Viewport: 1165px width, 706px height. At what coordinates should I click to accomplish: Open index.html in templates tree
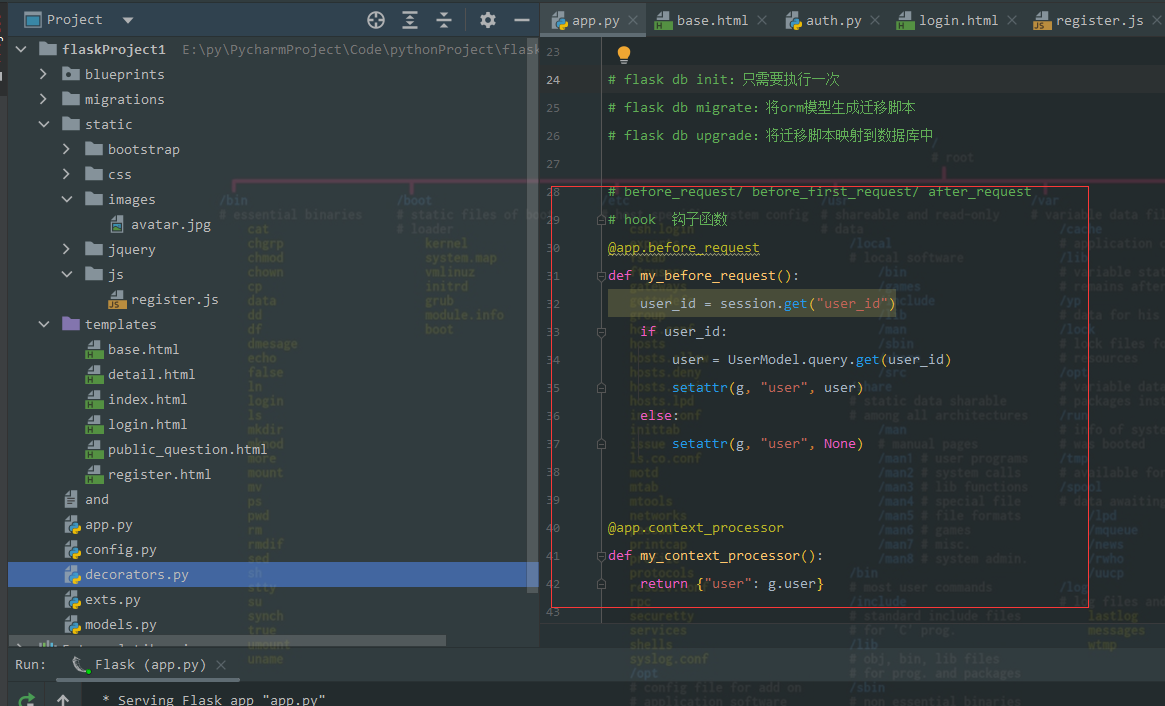click(147, 399)
